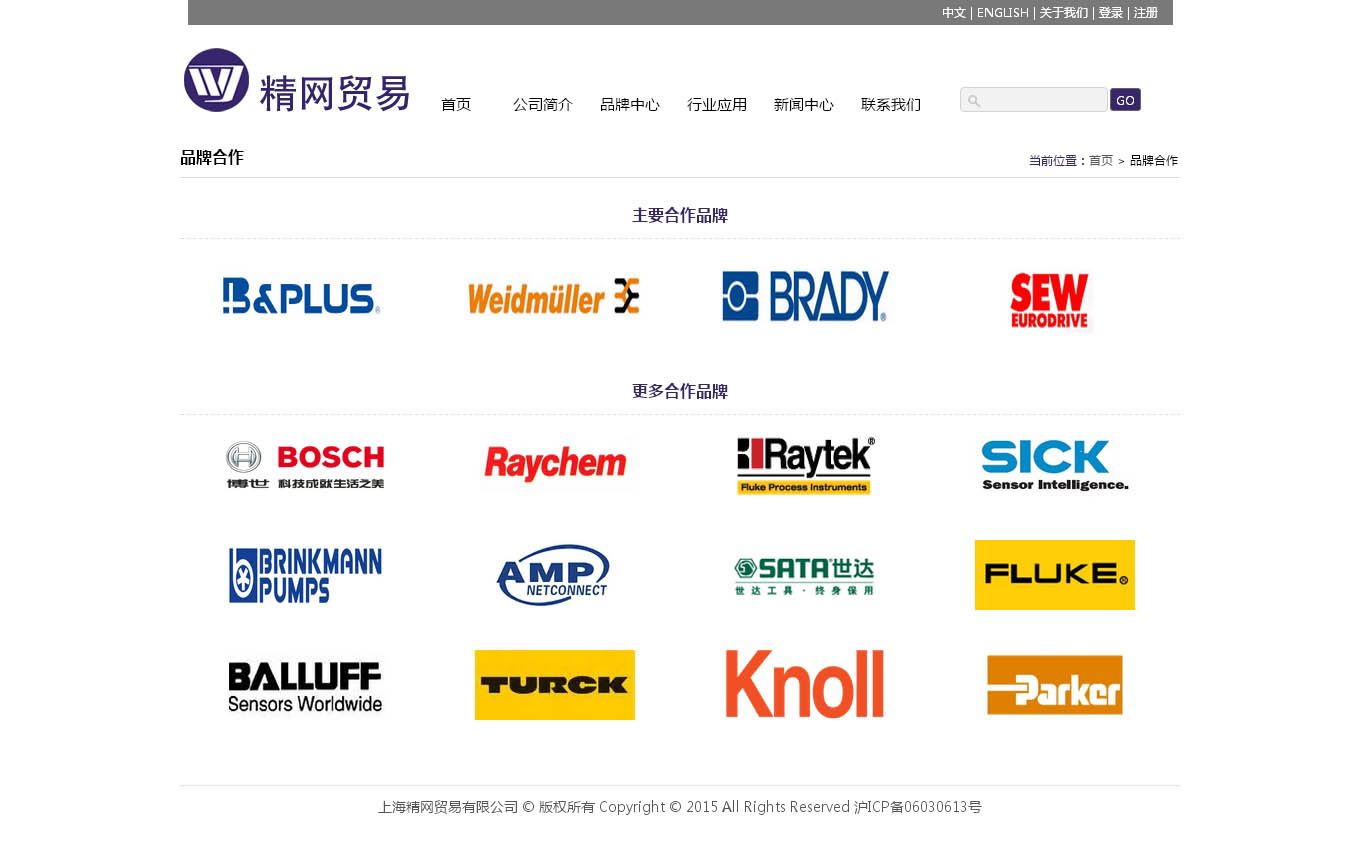Image resolution: width=1360 pixels, height=841 pixels.
Task: Switch language to 中文
Action: (954, 13)
